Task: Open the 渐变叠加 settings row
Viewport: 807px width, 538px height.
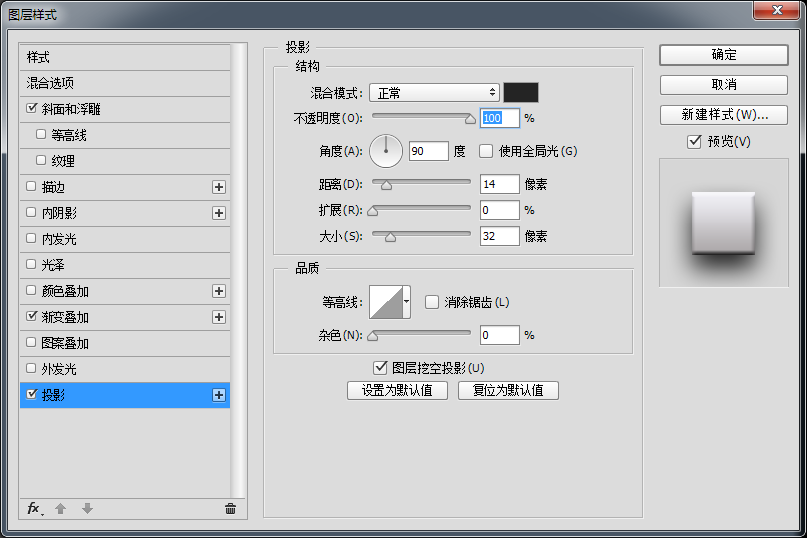Action: 125,317
